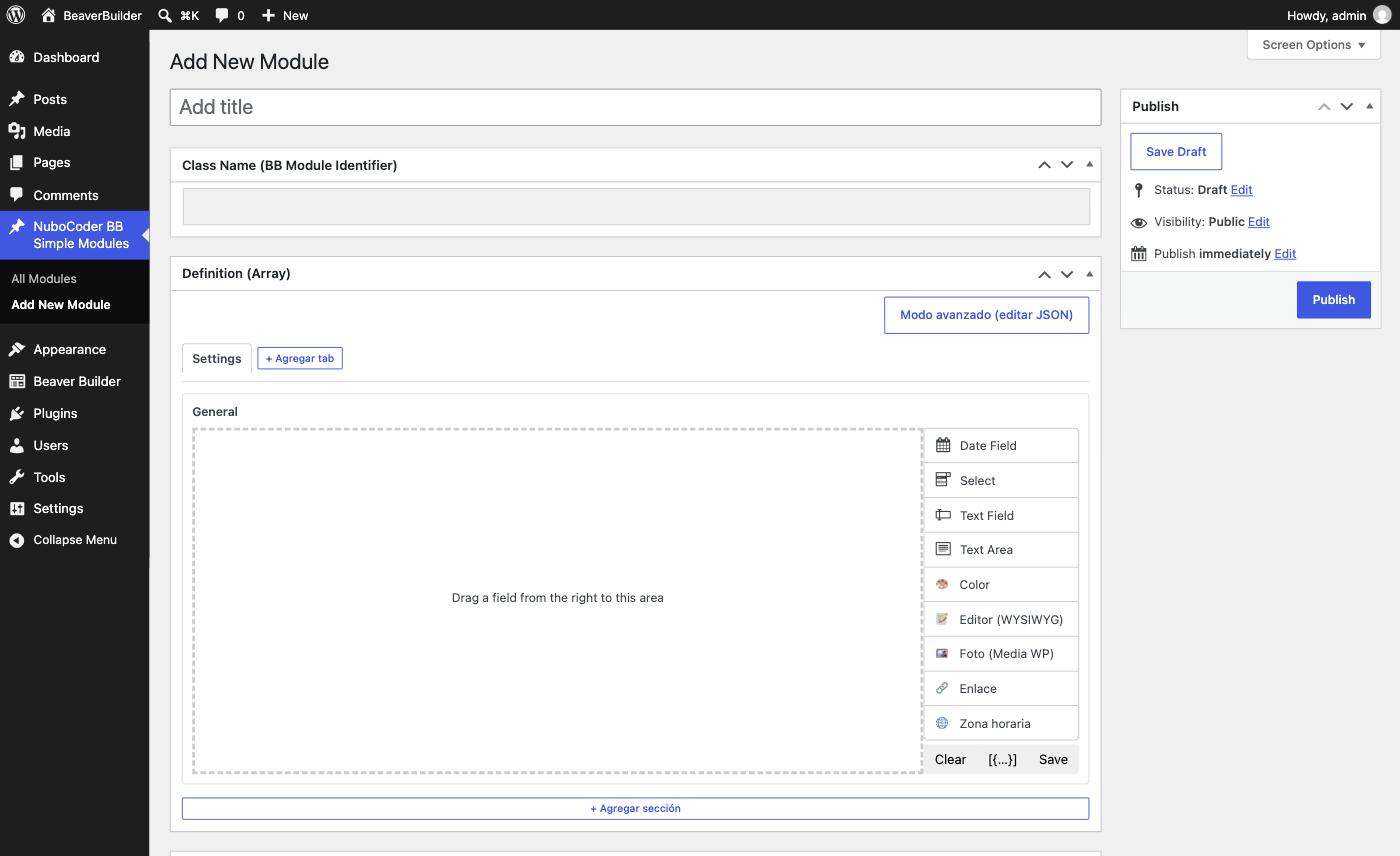Open All Modules submenu item
This screenshot has height=856, width=1400.
[44, 279]
